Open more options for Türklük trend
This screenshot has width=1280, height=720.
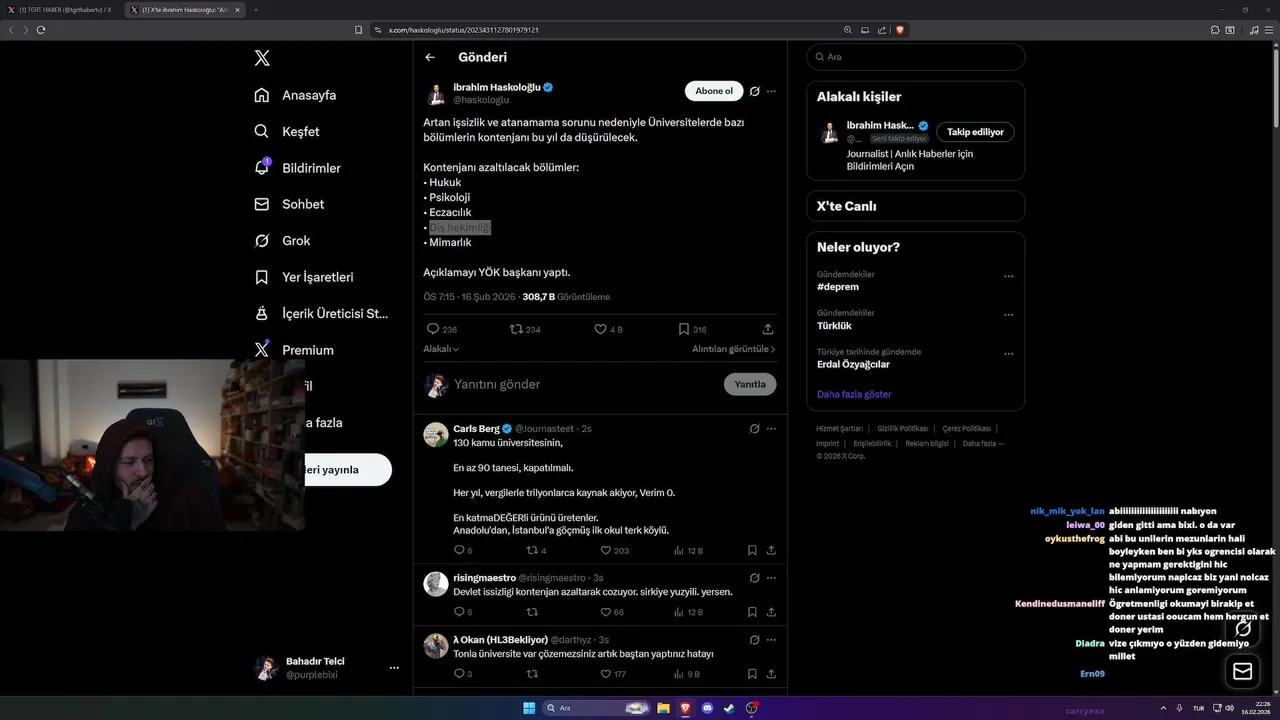[x=1008, y=315]
